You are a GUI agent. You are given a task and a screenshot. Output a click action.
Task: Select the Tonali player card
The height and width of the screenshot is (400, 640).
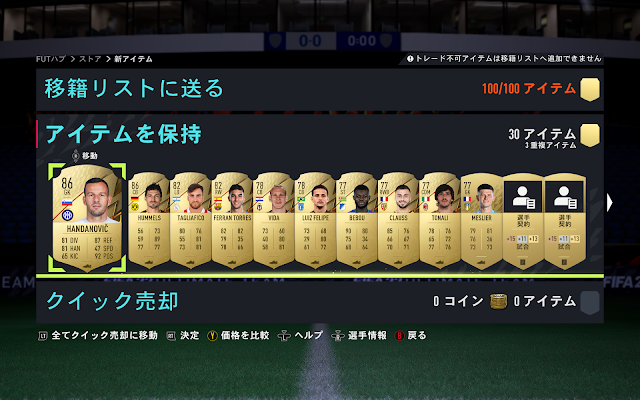(x=440, y=220)
